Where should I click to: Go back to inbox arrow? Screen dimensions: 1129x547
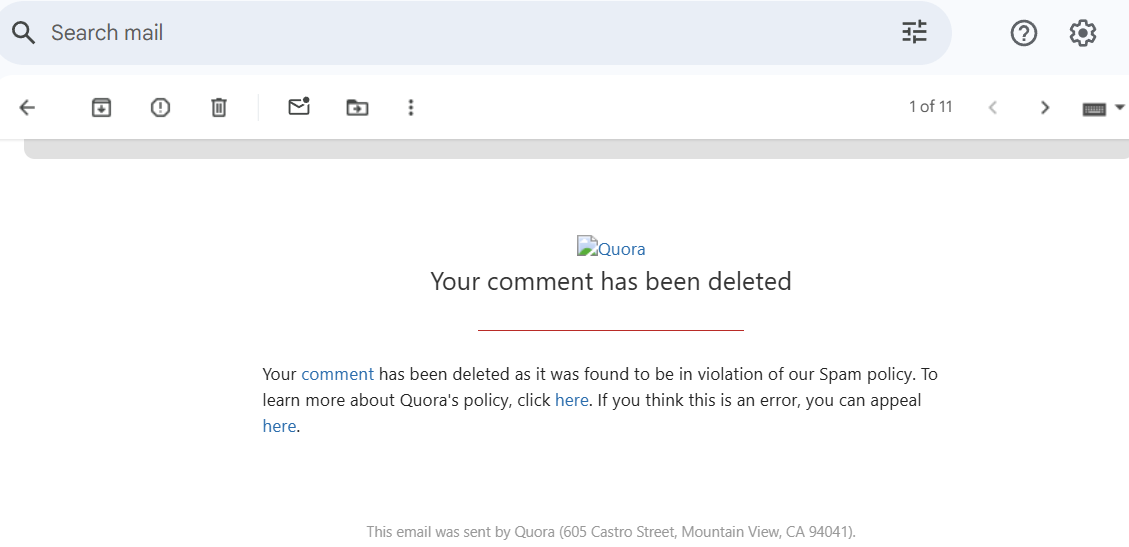(27, 107)
